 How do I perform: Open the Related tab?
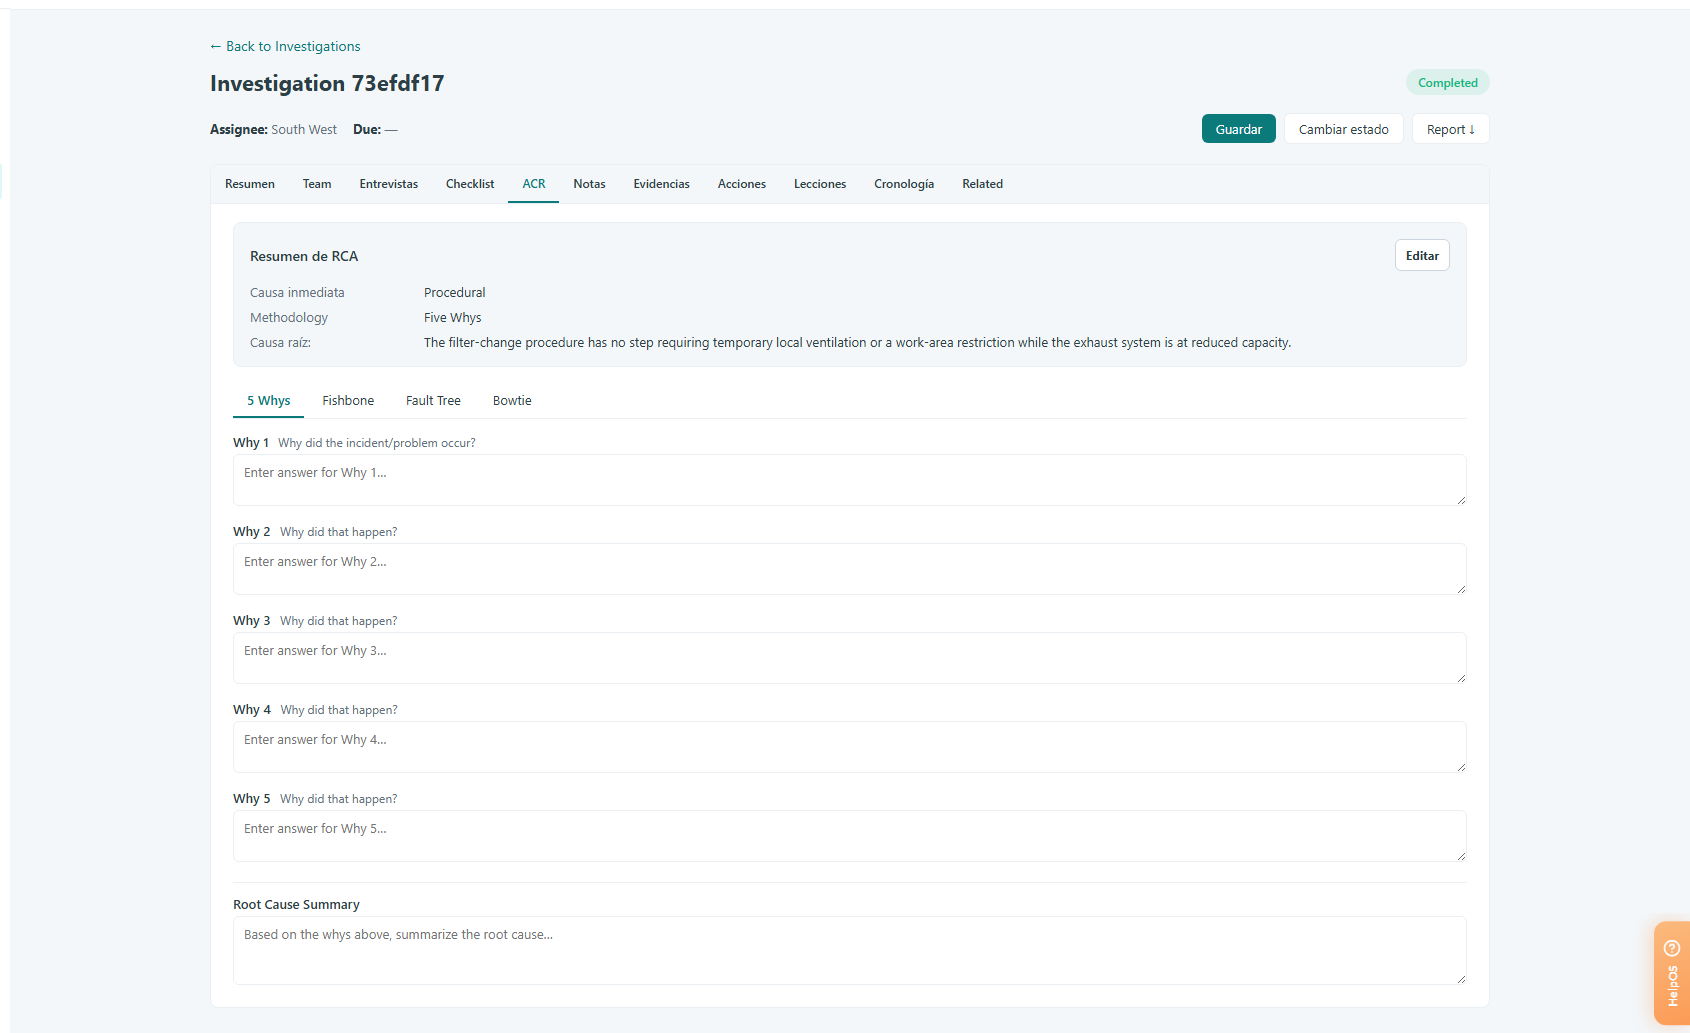(x=982, y=184)
